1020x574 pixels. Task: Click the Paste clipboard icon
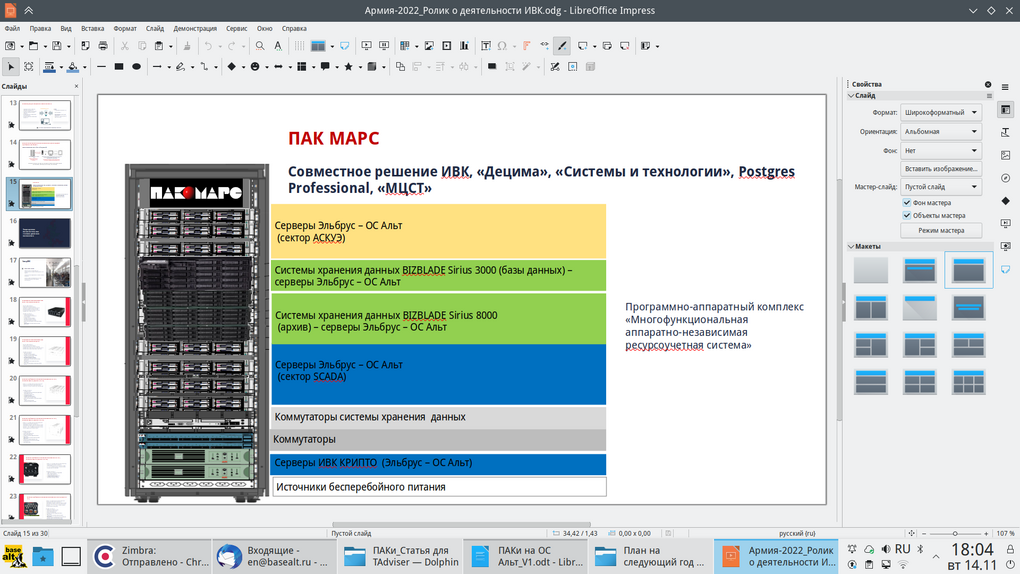159,46
